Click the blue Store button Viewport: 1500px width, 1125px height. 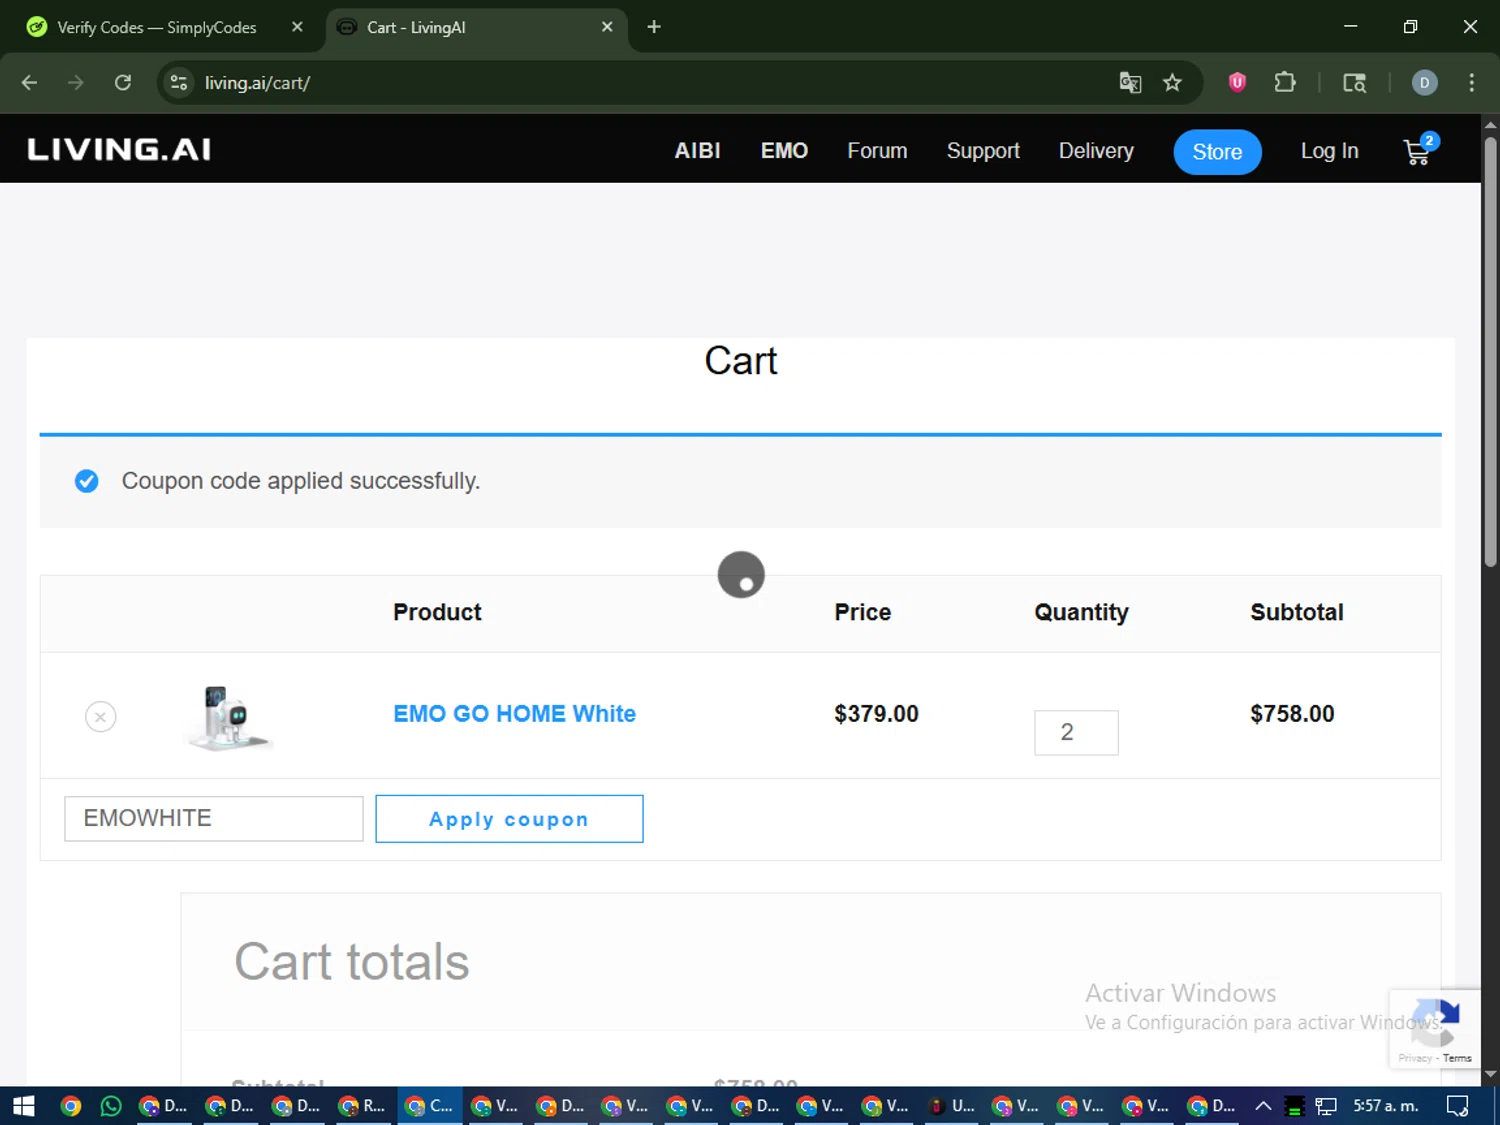pyautogui.click(x=1217, y=152)
